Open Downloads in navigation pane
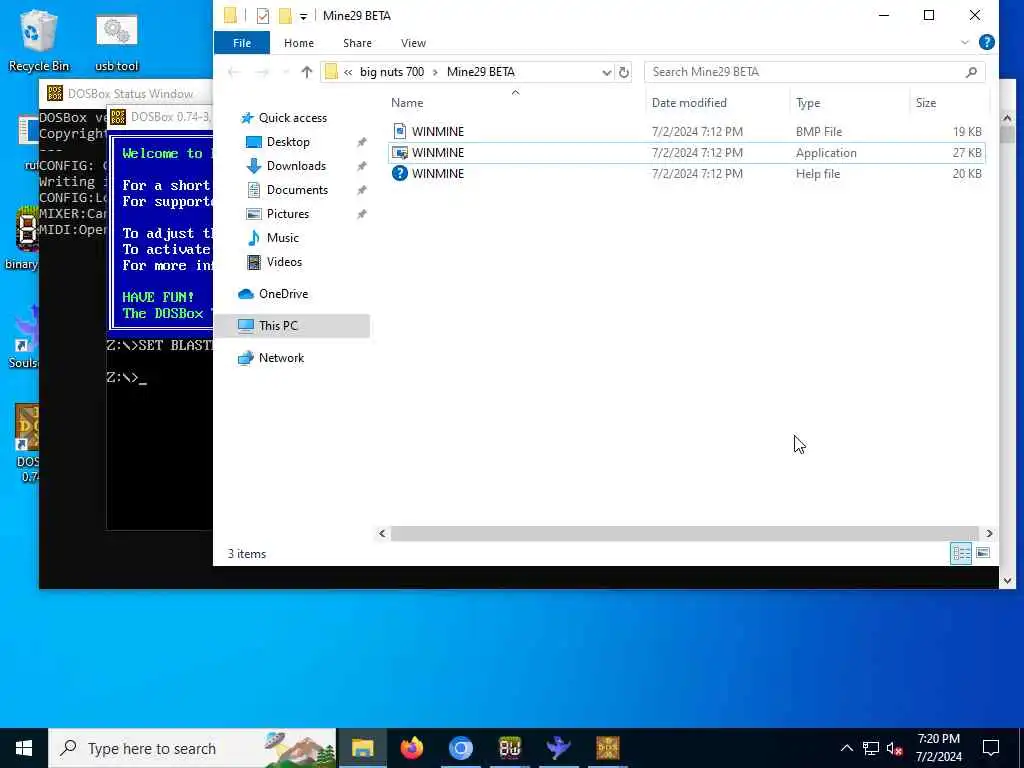This screenshot has height=768, width=1024. (296, 166)
